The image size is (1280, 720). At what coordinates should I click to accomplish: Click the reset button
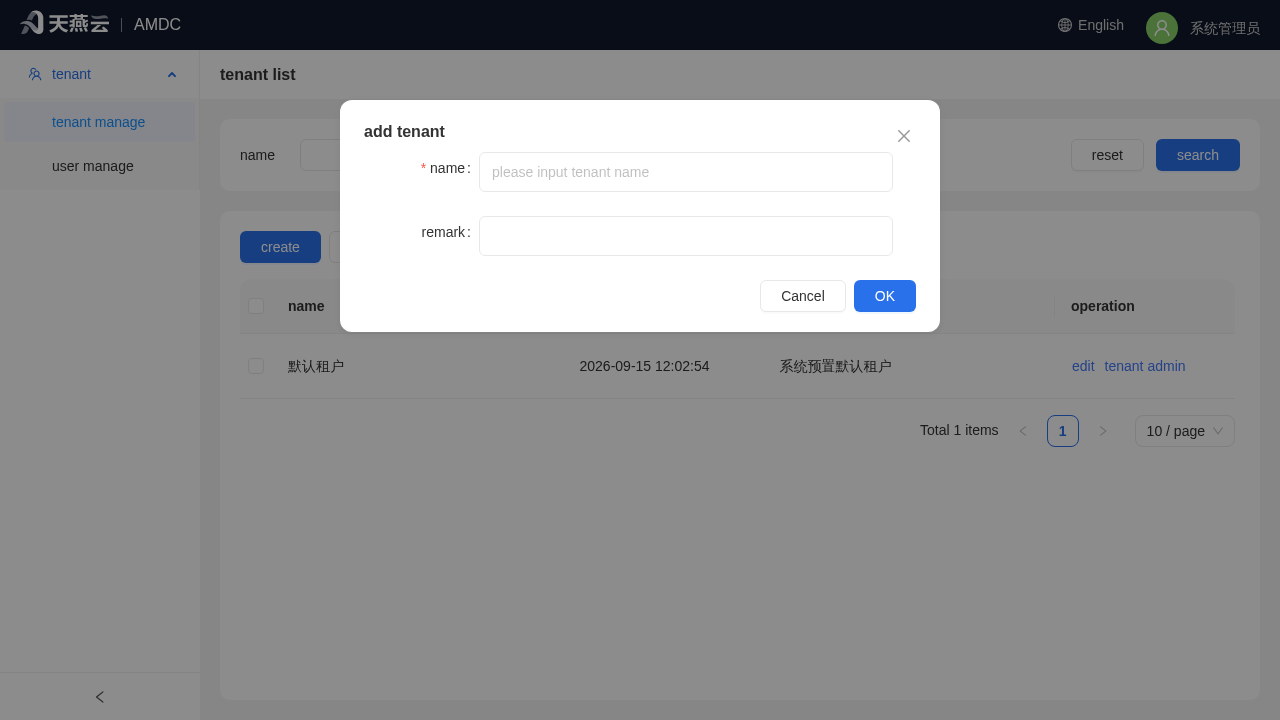click(1107, 155)
